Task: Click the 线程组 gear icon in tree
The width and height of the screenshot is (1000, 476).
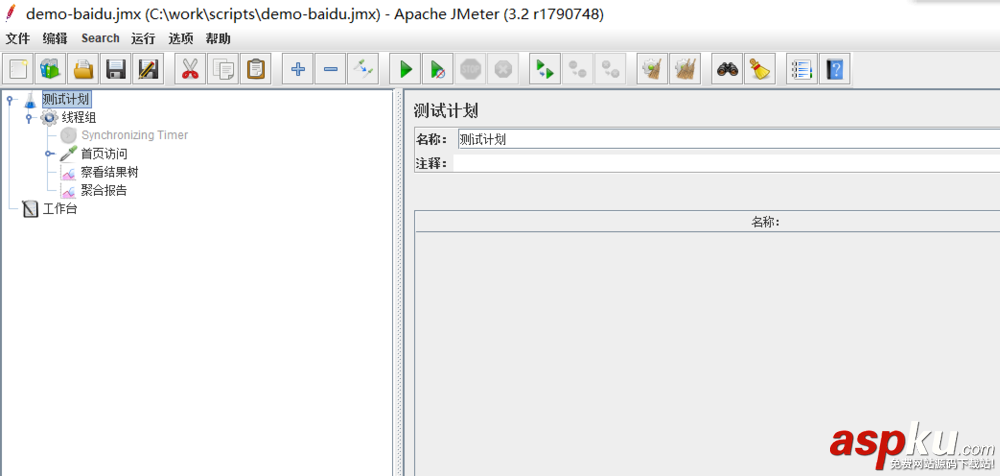Action: (x=49, y=117)
